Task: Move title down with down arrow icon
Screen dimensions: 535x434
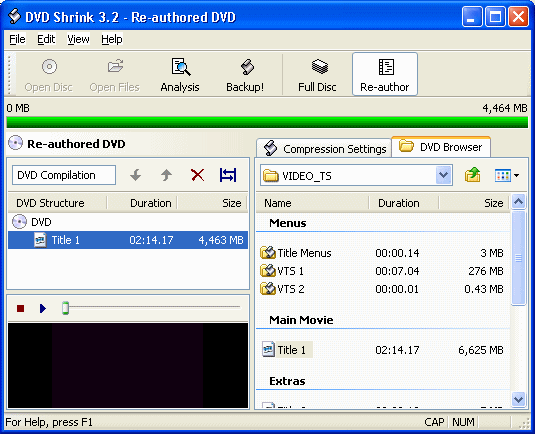Action: click(135, 175)
